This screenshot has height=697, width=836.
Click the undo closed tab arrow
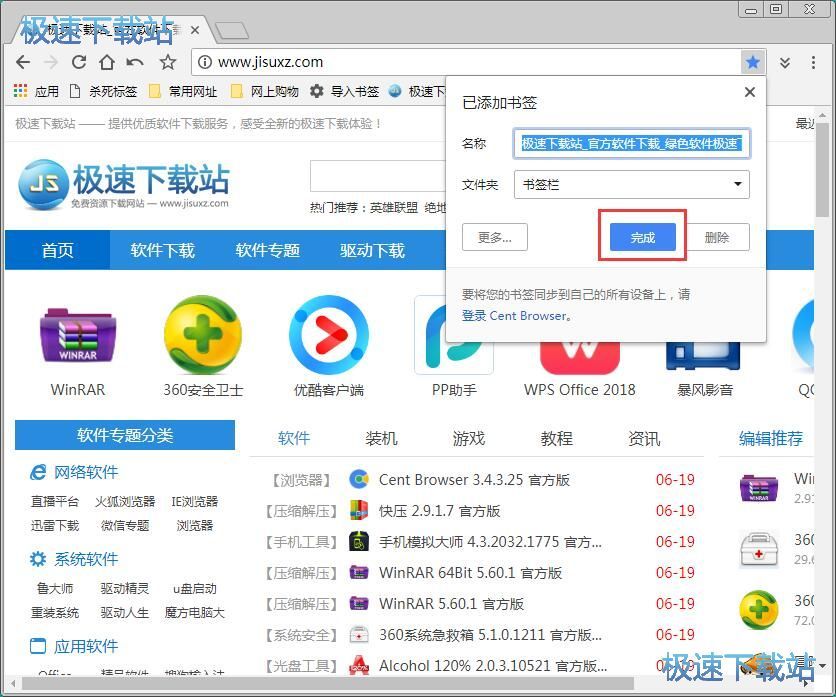click(135, 62)
